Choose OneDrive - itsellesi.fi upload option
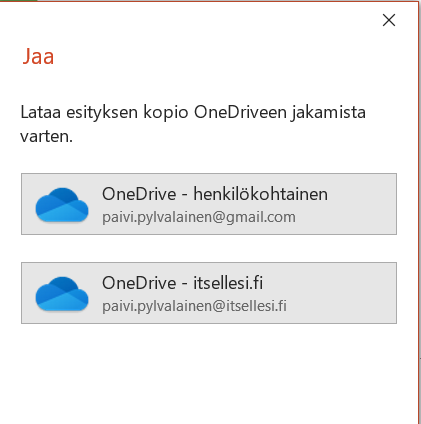This screenshot has height=424, width=421. [x=209, y=293]
